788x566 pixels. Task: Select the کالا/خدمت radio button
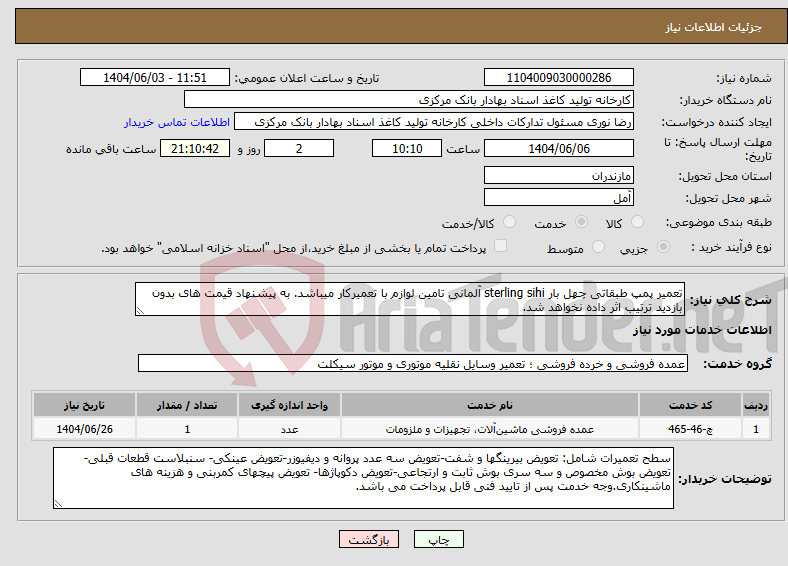click(510, 222)
